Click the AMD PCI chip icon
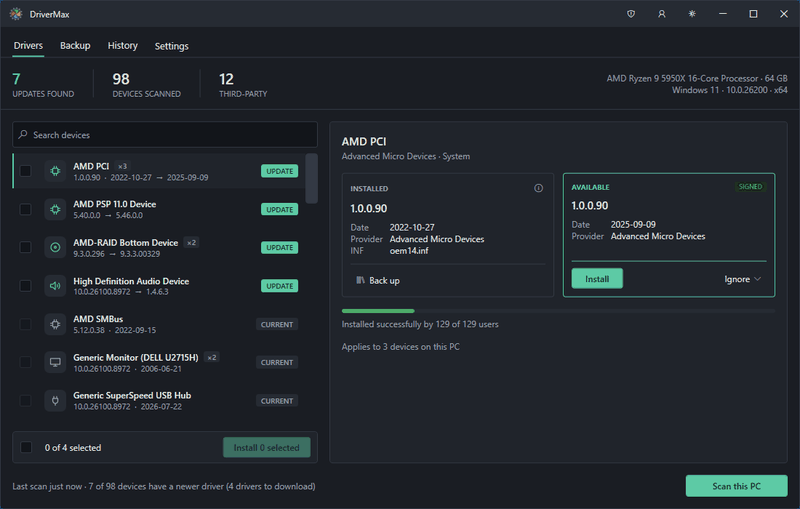Screen dimensions: 800x509 [55, 171]
